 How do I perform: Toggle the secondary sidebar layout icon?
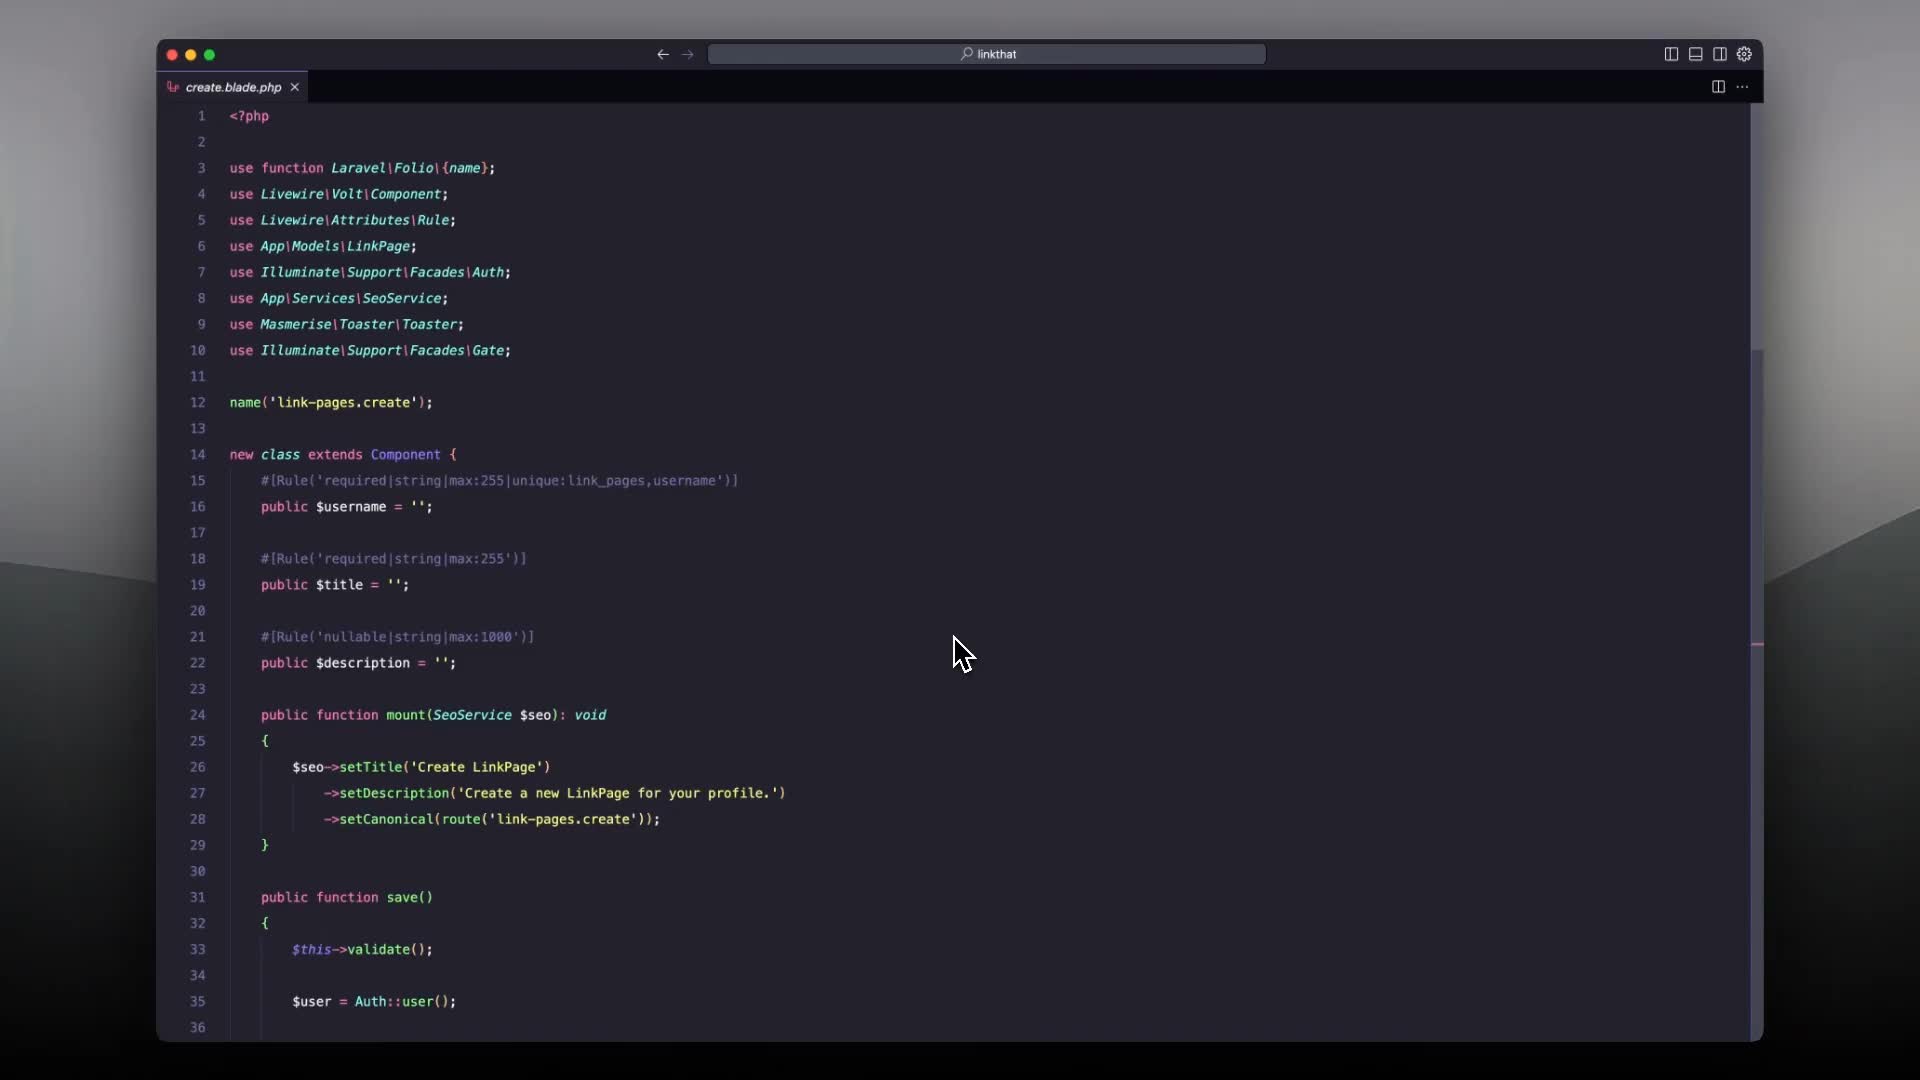1720,54
